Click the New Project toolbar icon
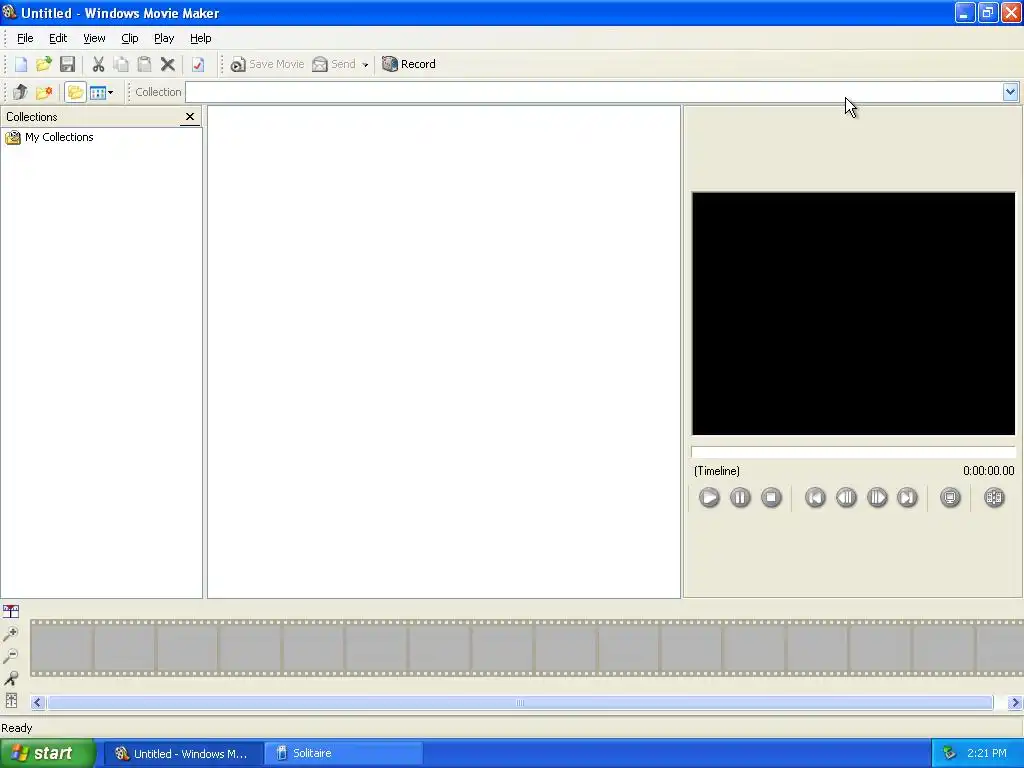 21,64
